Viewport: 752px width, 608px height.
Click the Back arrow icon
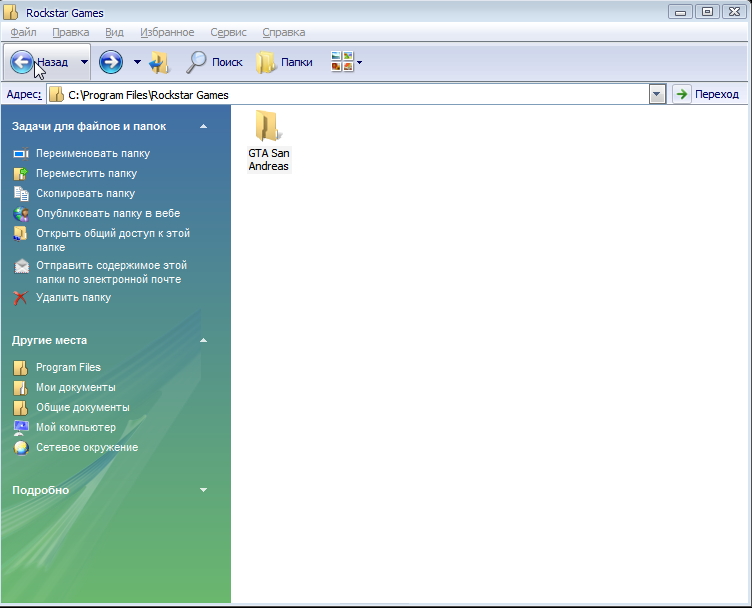pyautogui.click(x=22, y=62)
